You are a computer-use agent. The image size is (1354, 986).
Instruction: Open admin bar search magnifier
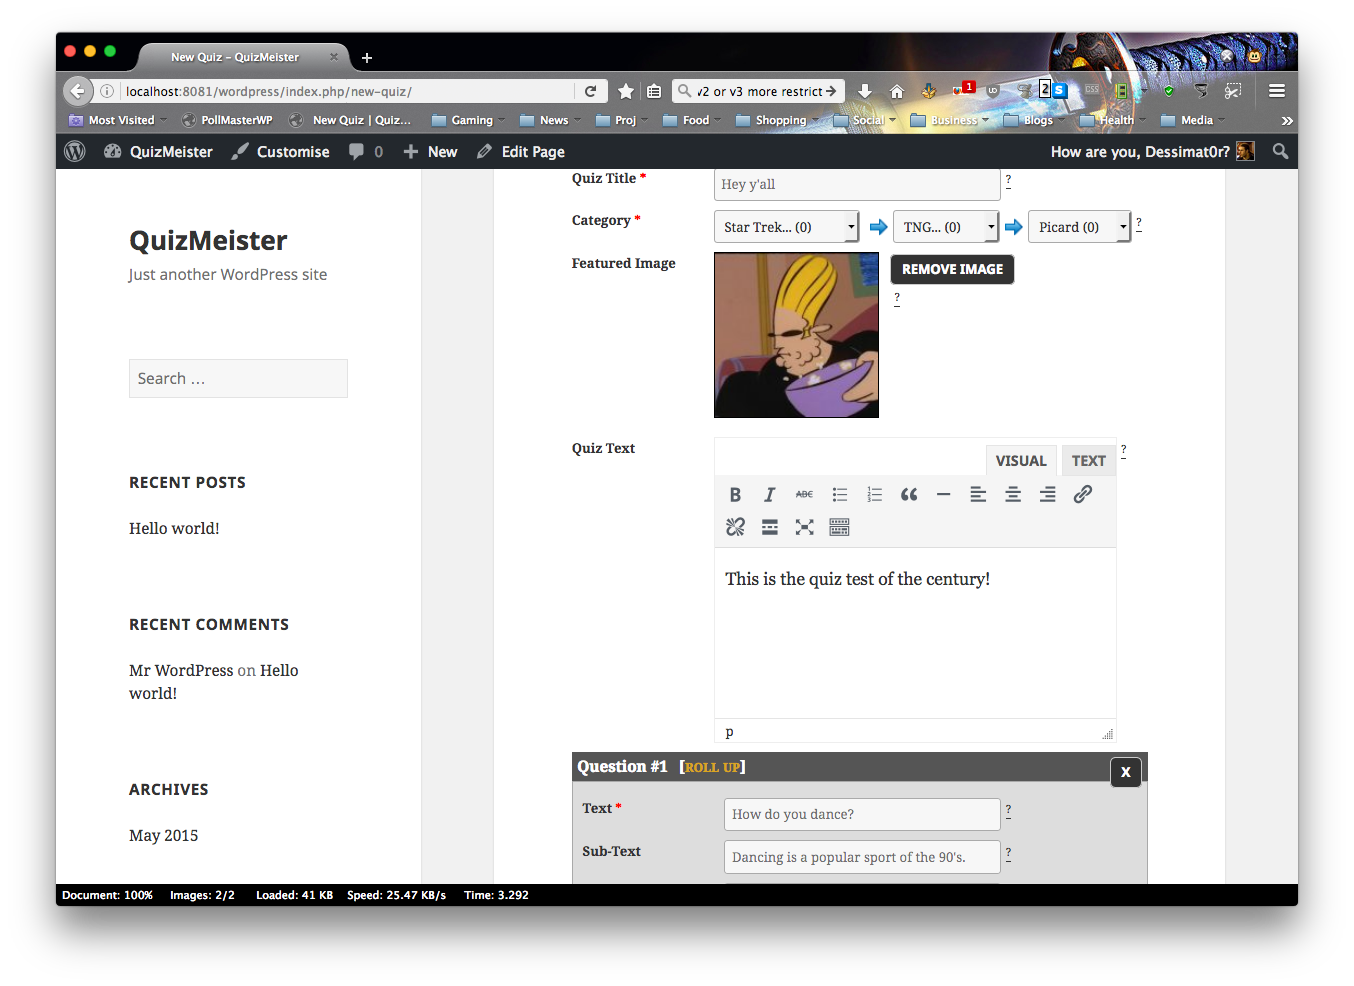click(1280, 151)
